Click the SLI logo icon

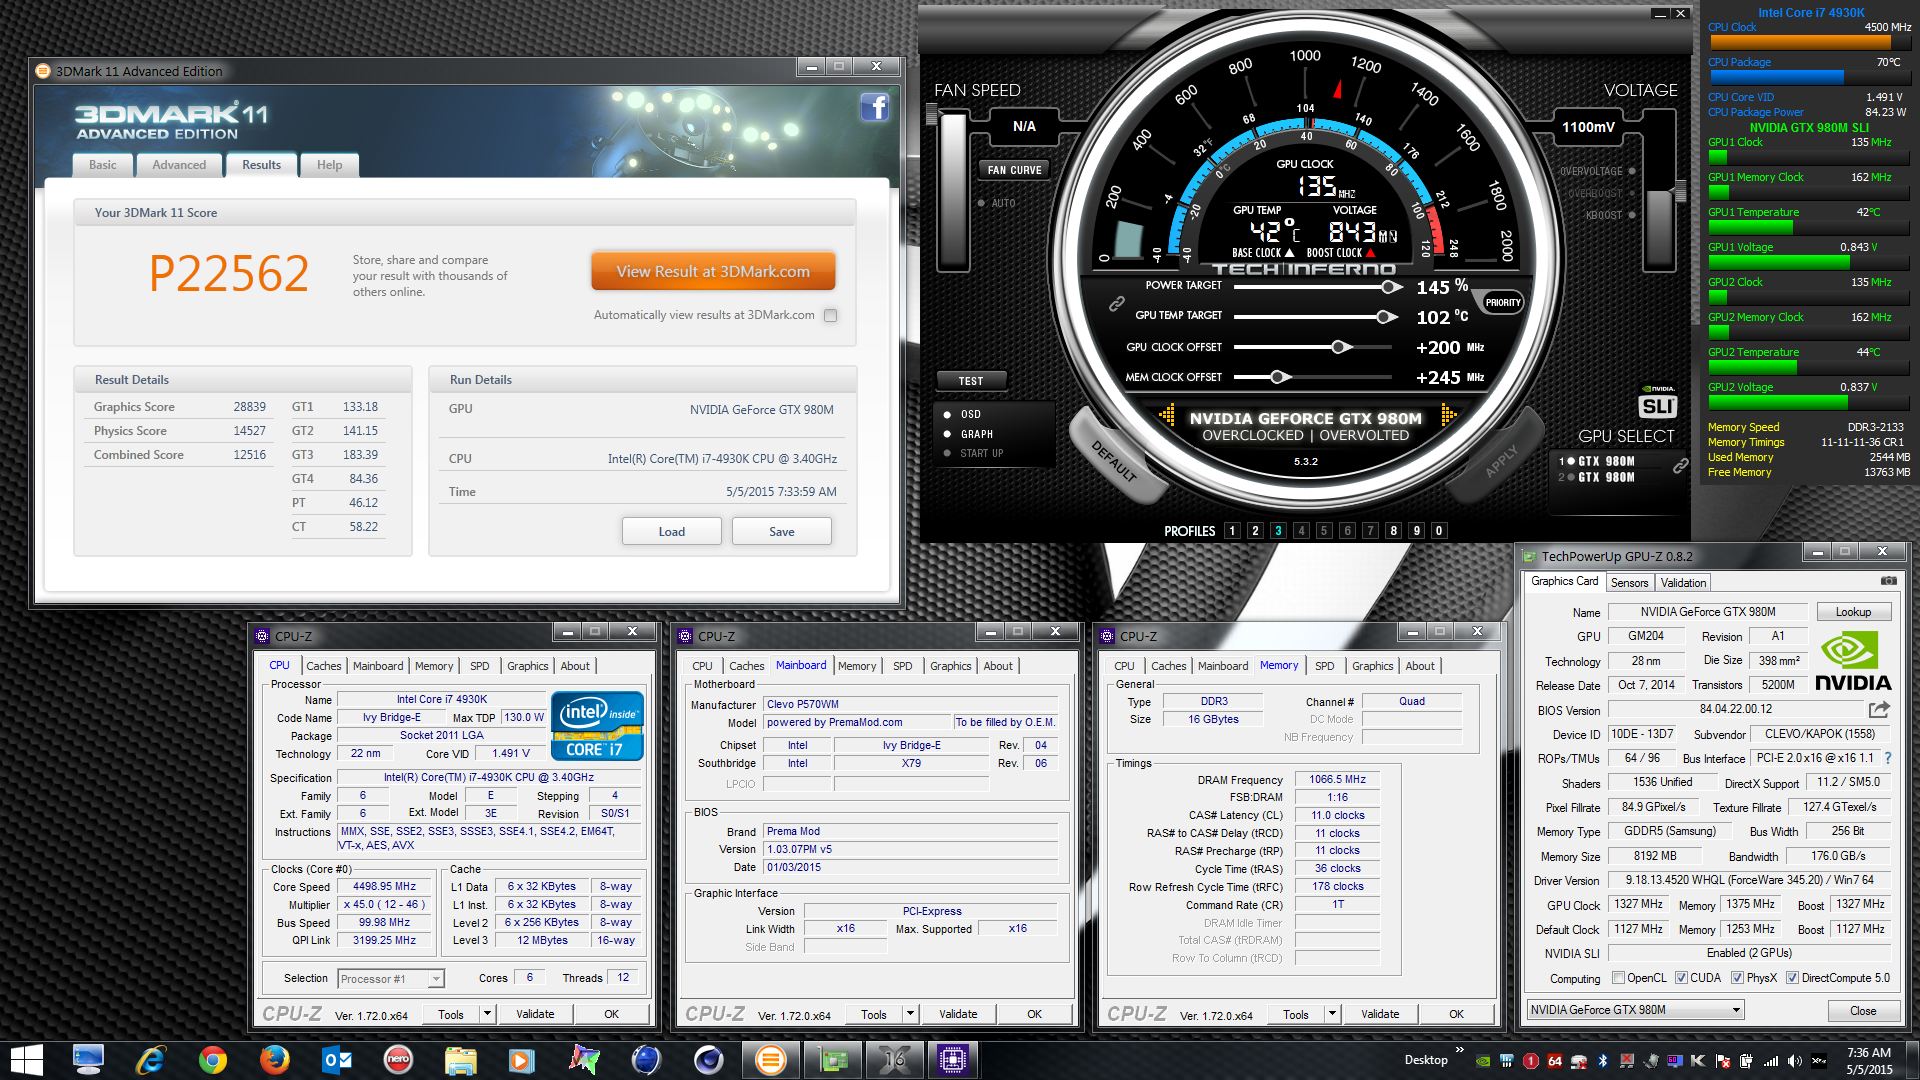(x=1658, y=405)
